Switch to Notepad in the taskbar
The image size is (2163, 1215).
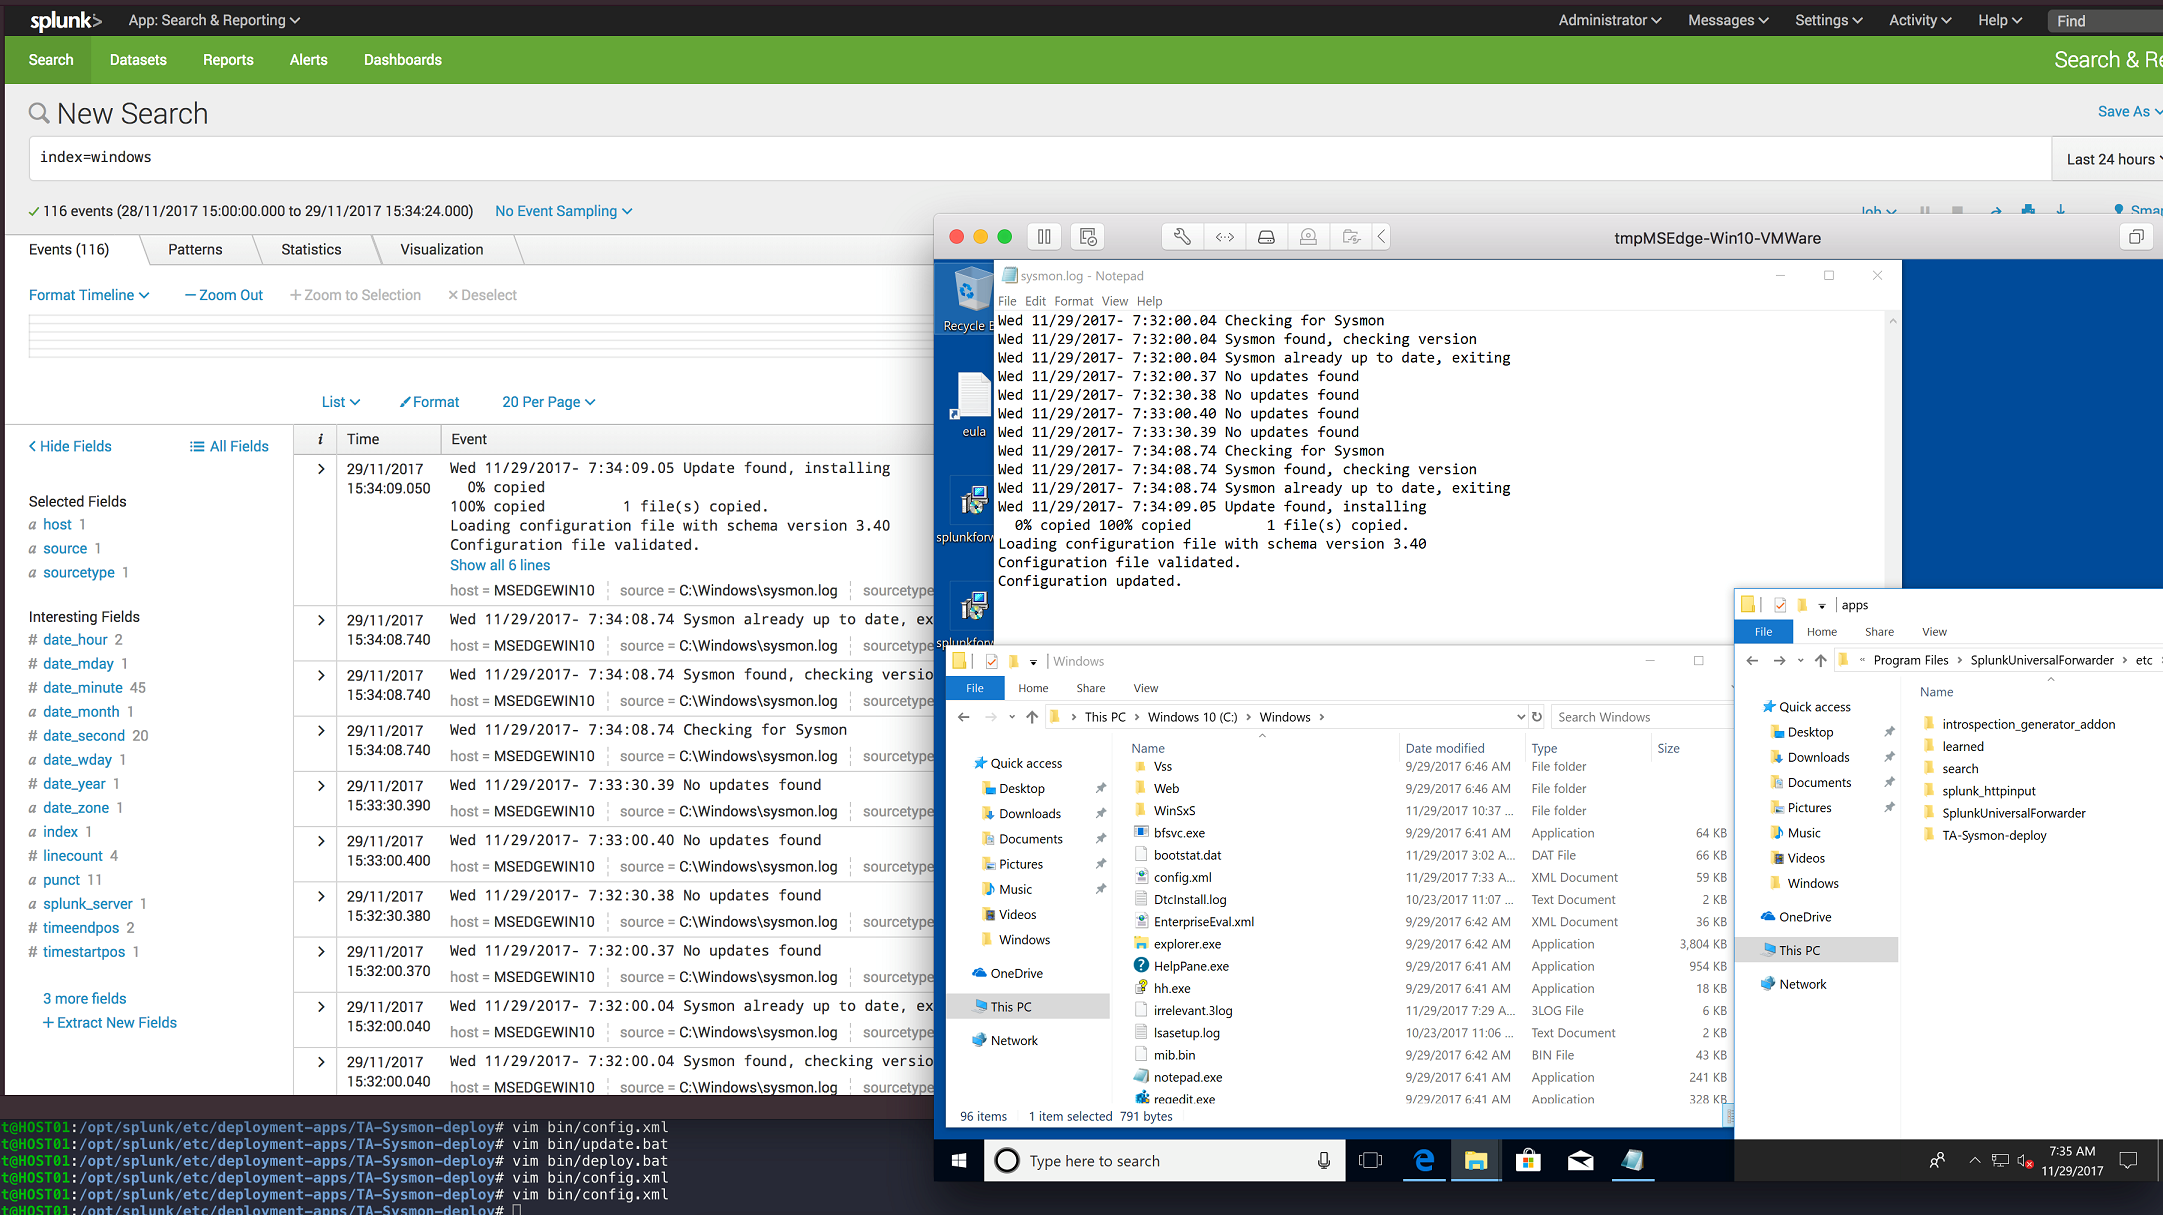pos(1632,1160)
